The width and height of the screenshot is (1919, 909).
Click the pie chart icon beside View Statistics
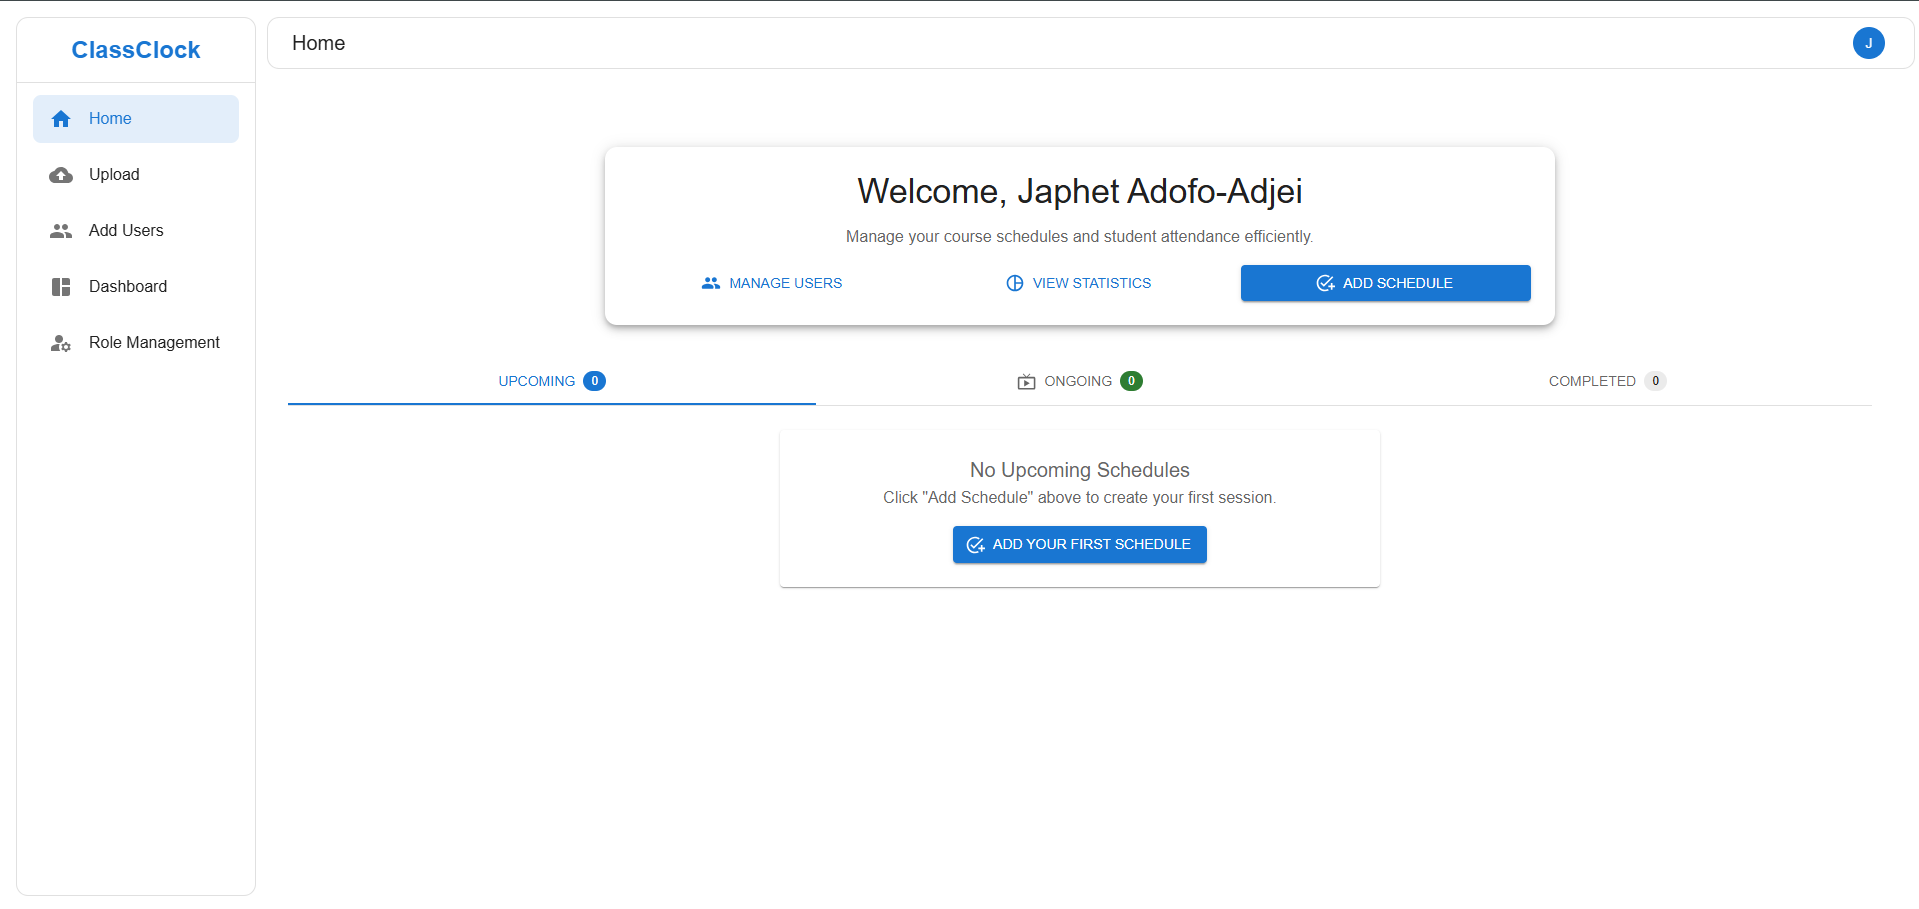click(1014, 283)
